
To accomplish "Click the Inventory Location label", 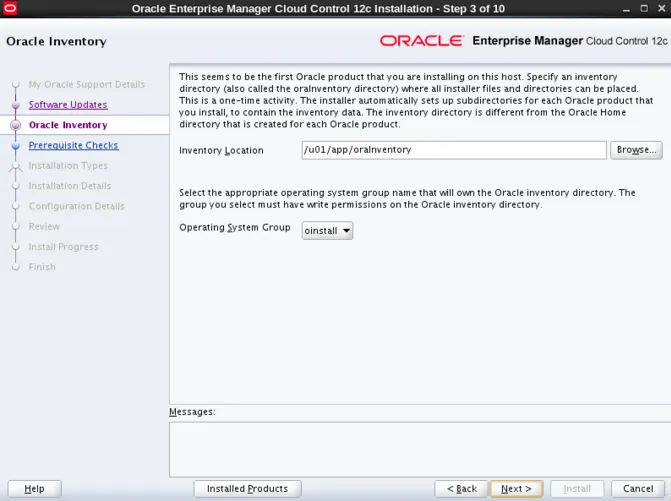I will tap(221, 151).
